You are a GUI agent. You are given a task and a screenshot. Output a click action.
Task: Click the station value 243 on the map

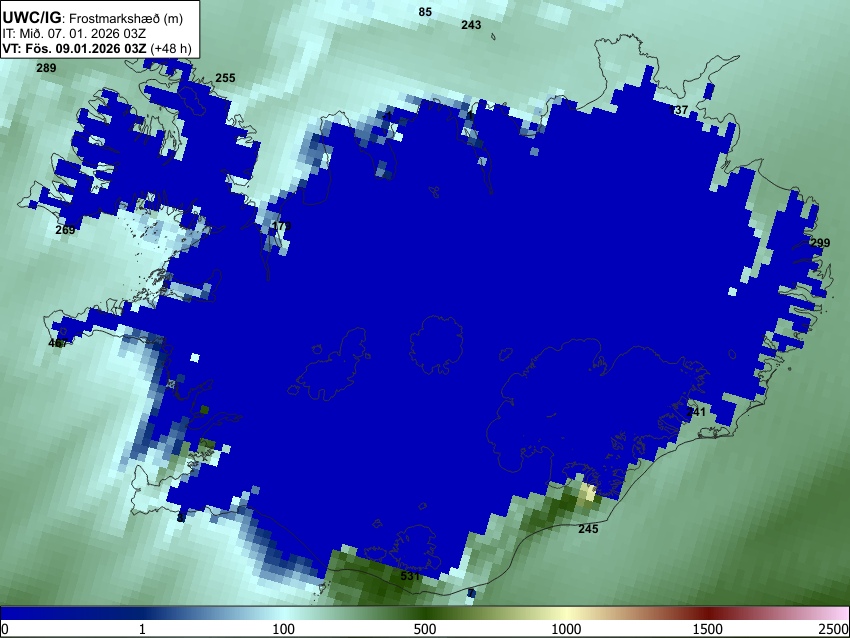point(471,25)
